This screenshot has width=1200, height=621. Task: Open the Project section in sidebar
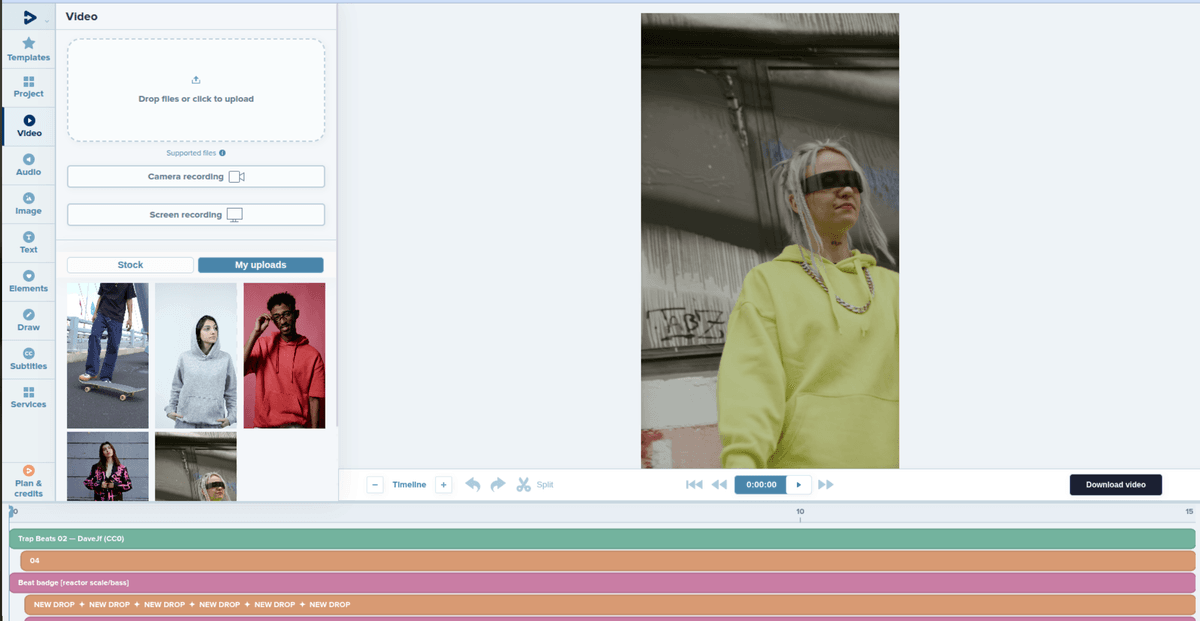pos(28,87)
